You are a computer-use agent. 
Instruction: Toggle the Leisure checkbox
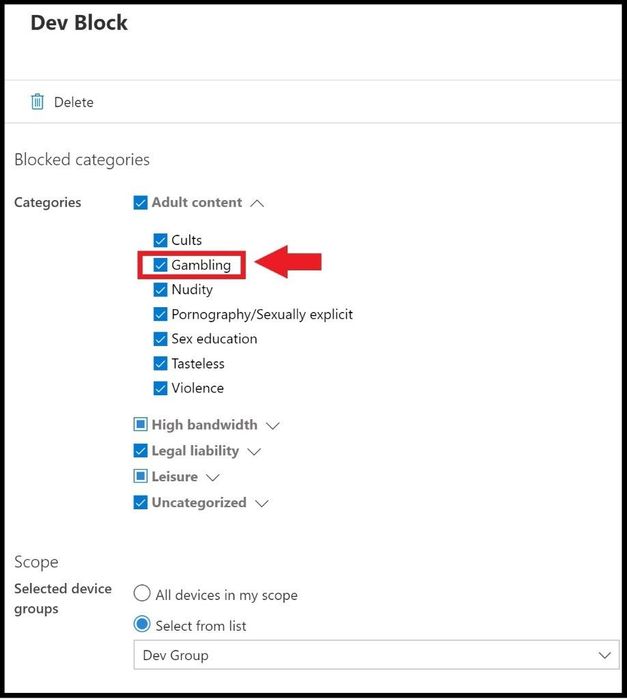140,477
